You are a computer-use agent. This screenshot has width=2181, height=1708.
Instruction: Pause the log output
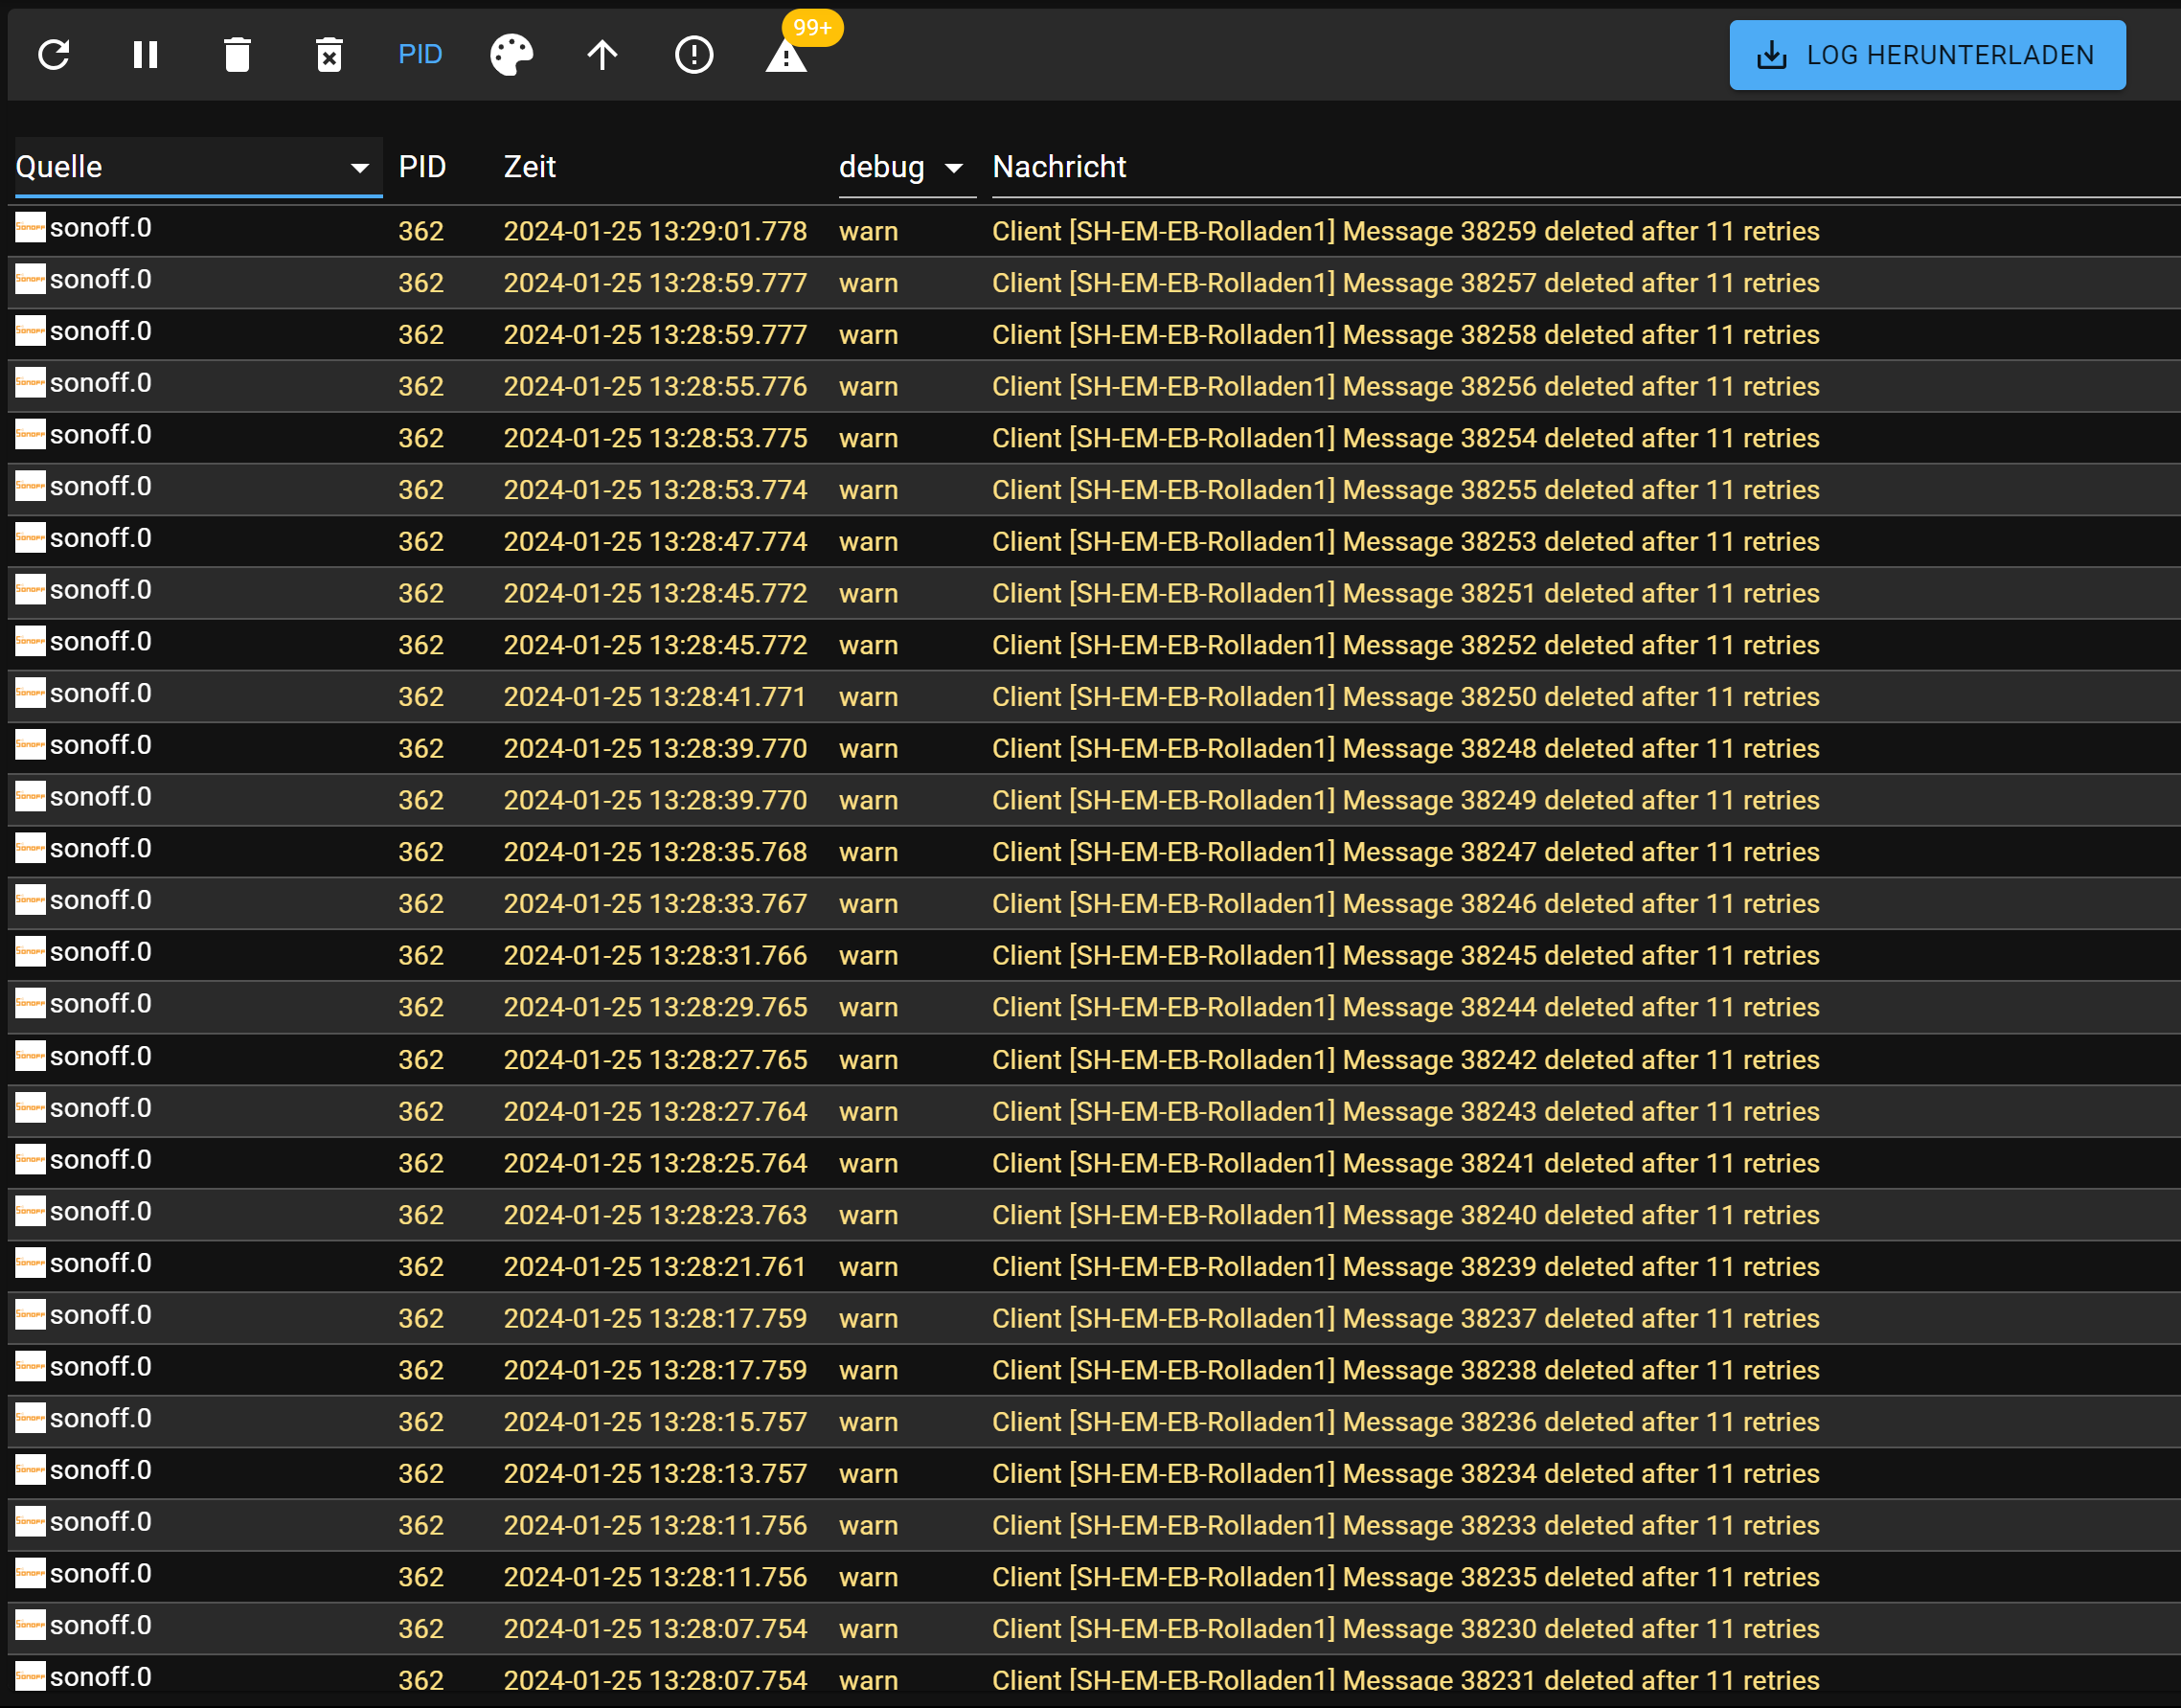tap(146, 55)
